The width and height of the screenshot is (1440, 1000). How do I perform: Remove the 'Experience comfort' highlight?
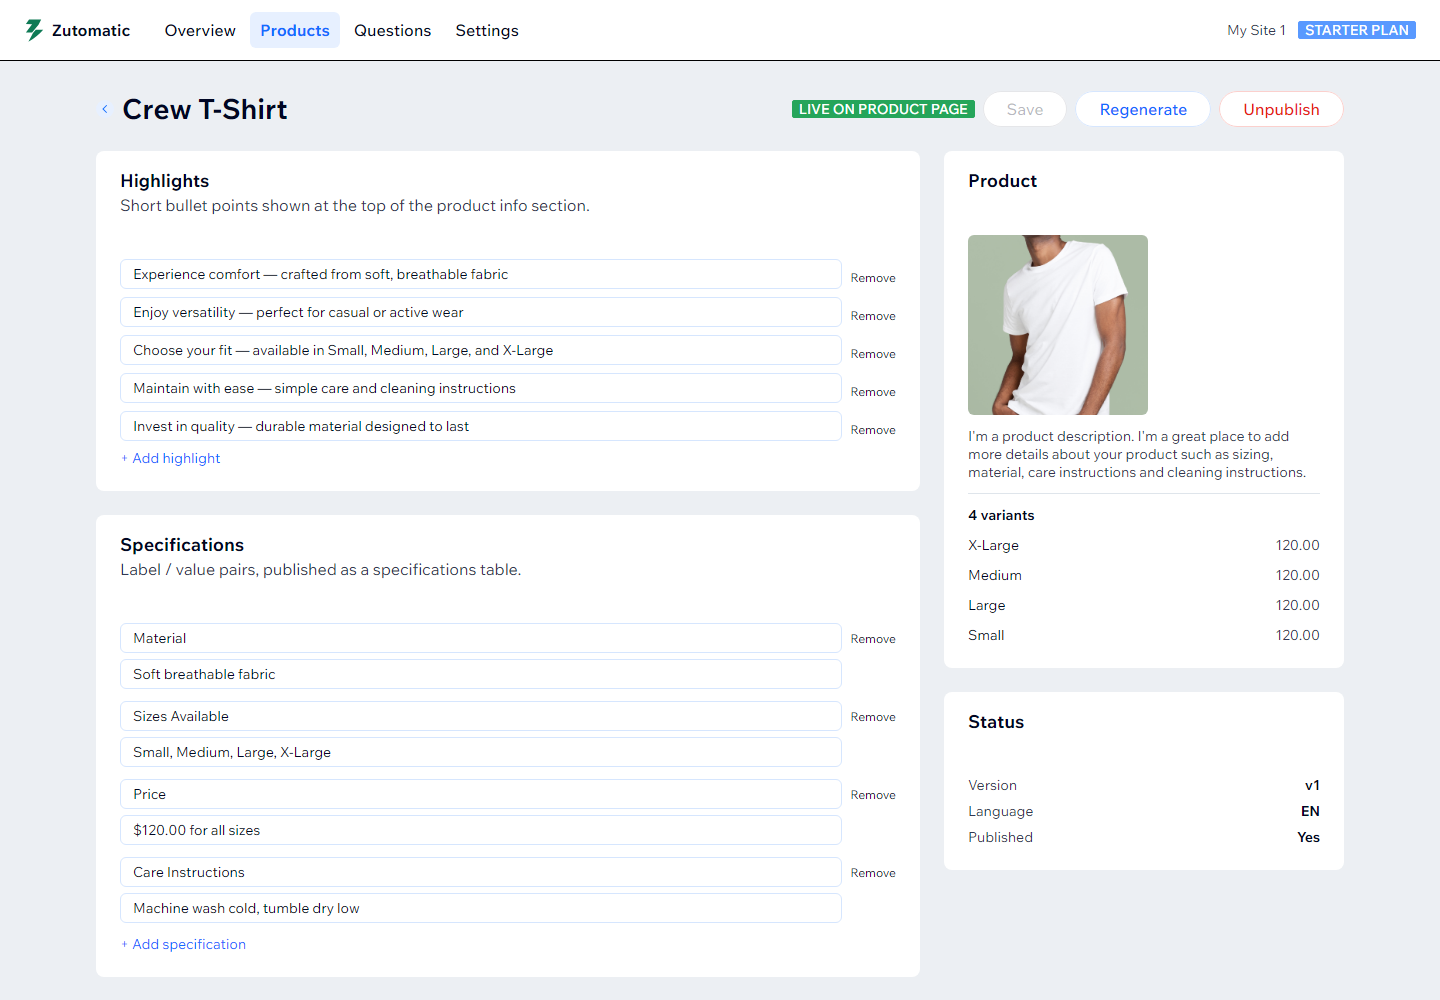click(x=873, y=278)
